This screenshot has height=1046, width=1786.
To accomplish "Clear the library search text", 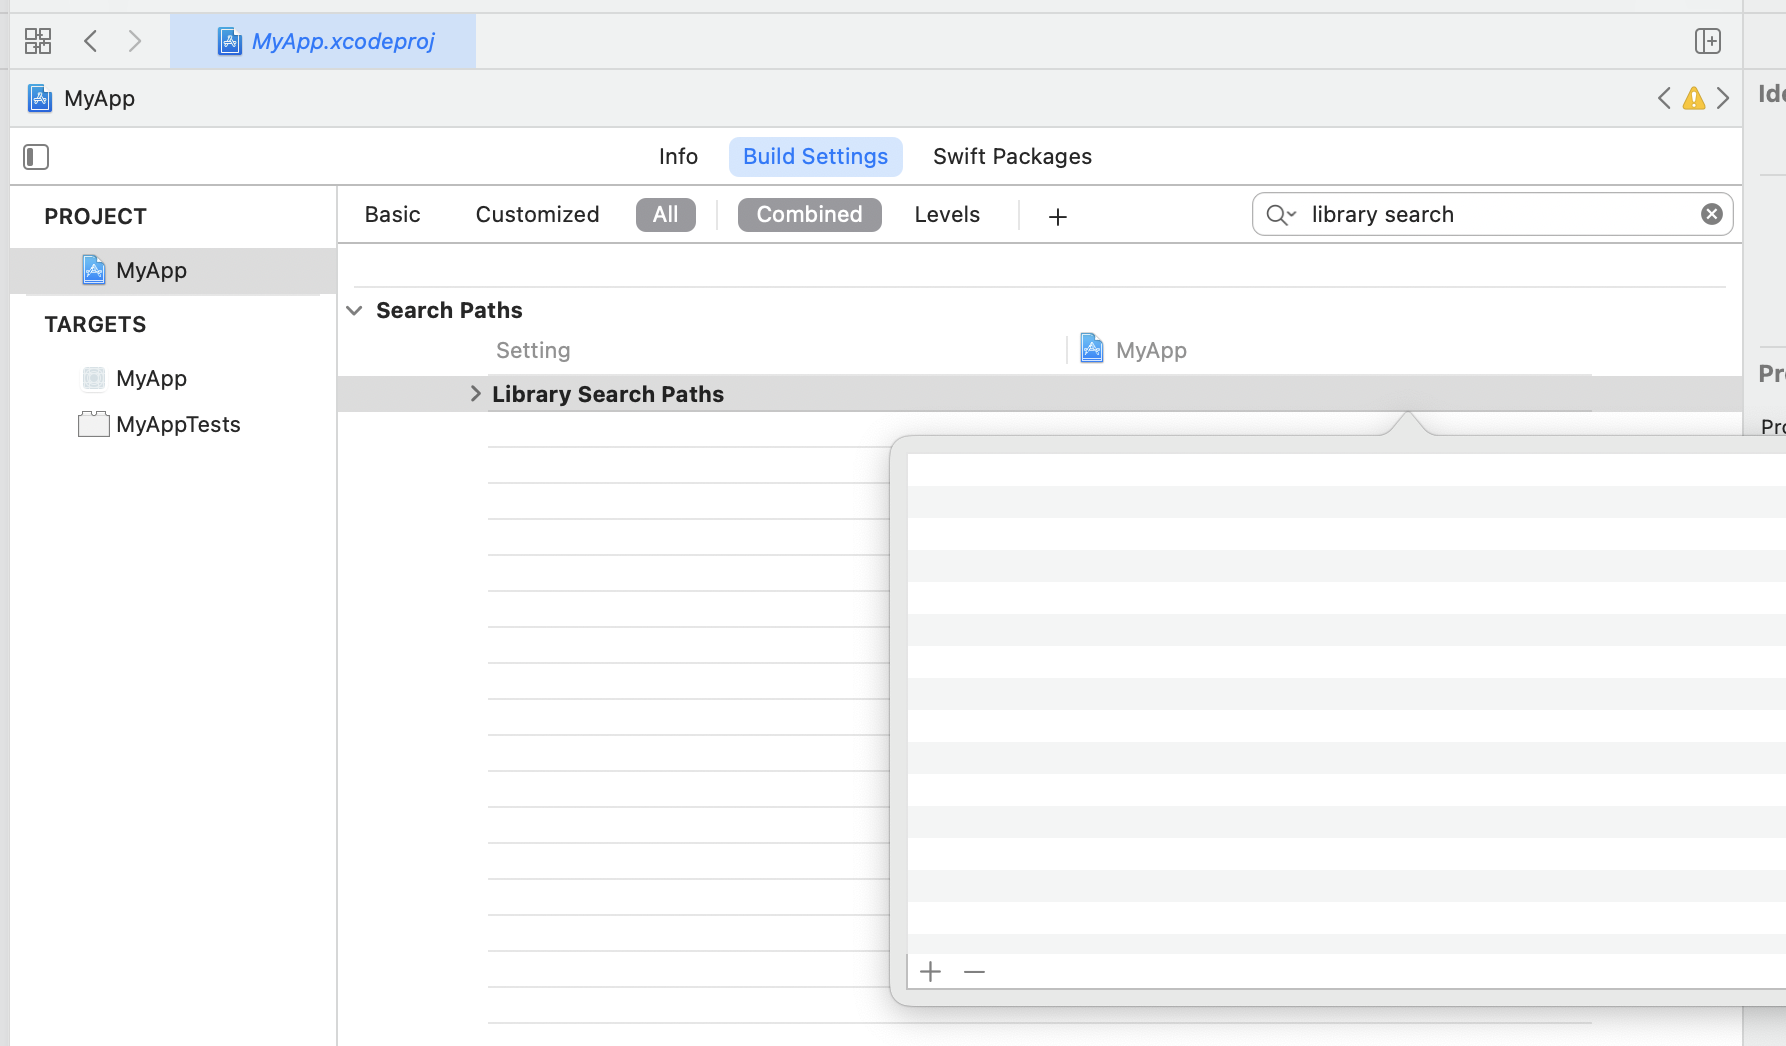I will coord(1712,214).
